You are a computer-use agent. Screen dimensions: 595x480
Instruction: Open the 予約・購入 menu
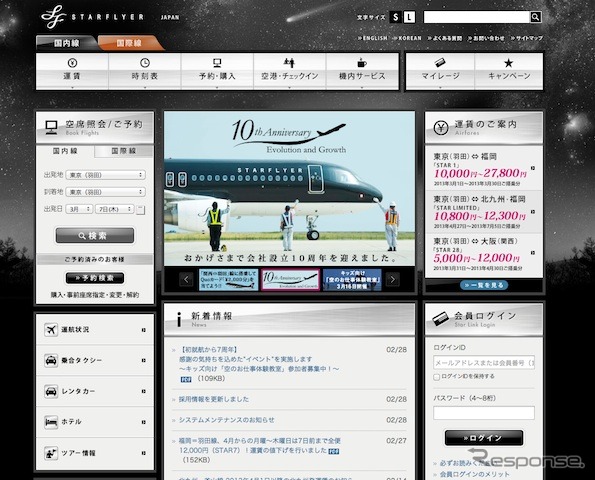pyautogui.click(x=217, y=71)
